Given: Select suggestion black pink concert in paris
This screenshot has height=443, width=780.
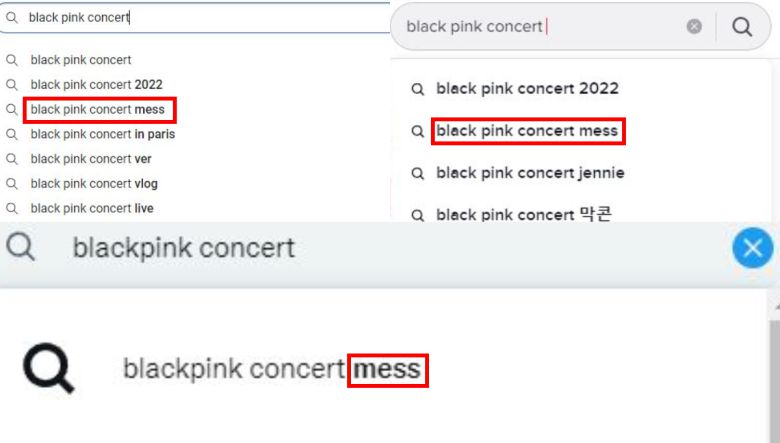Looking at the screenshot, I should click(103, 134).
